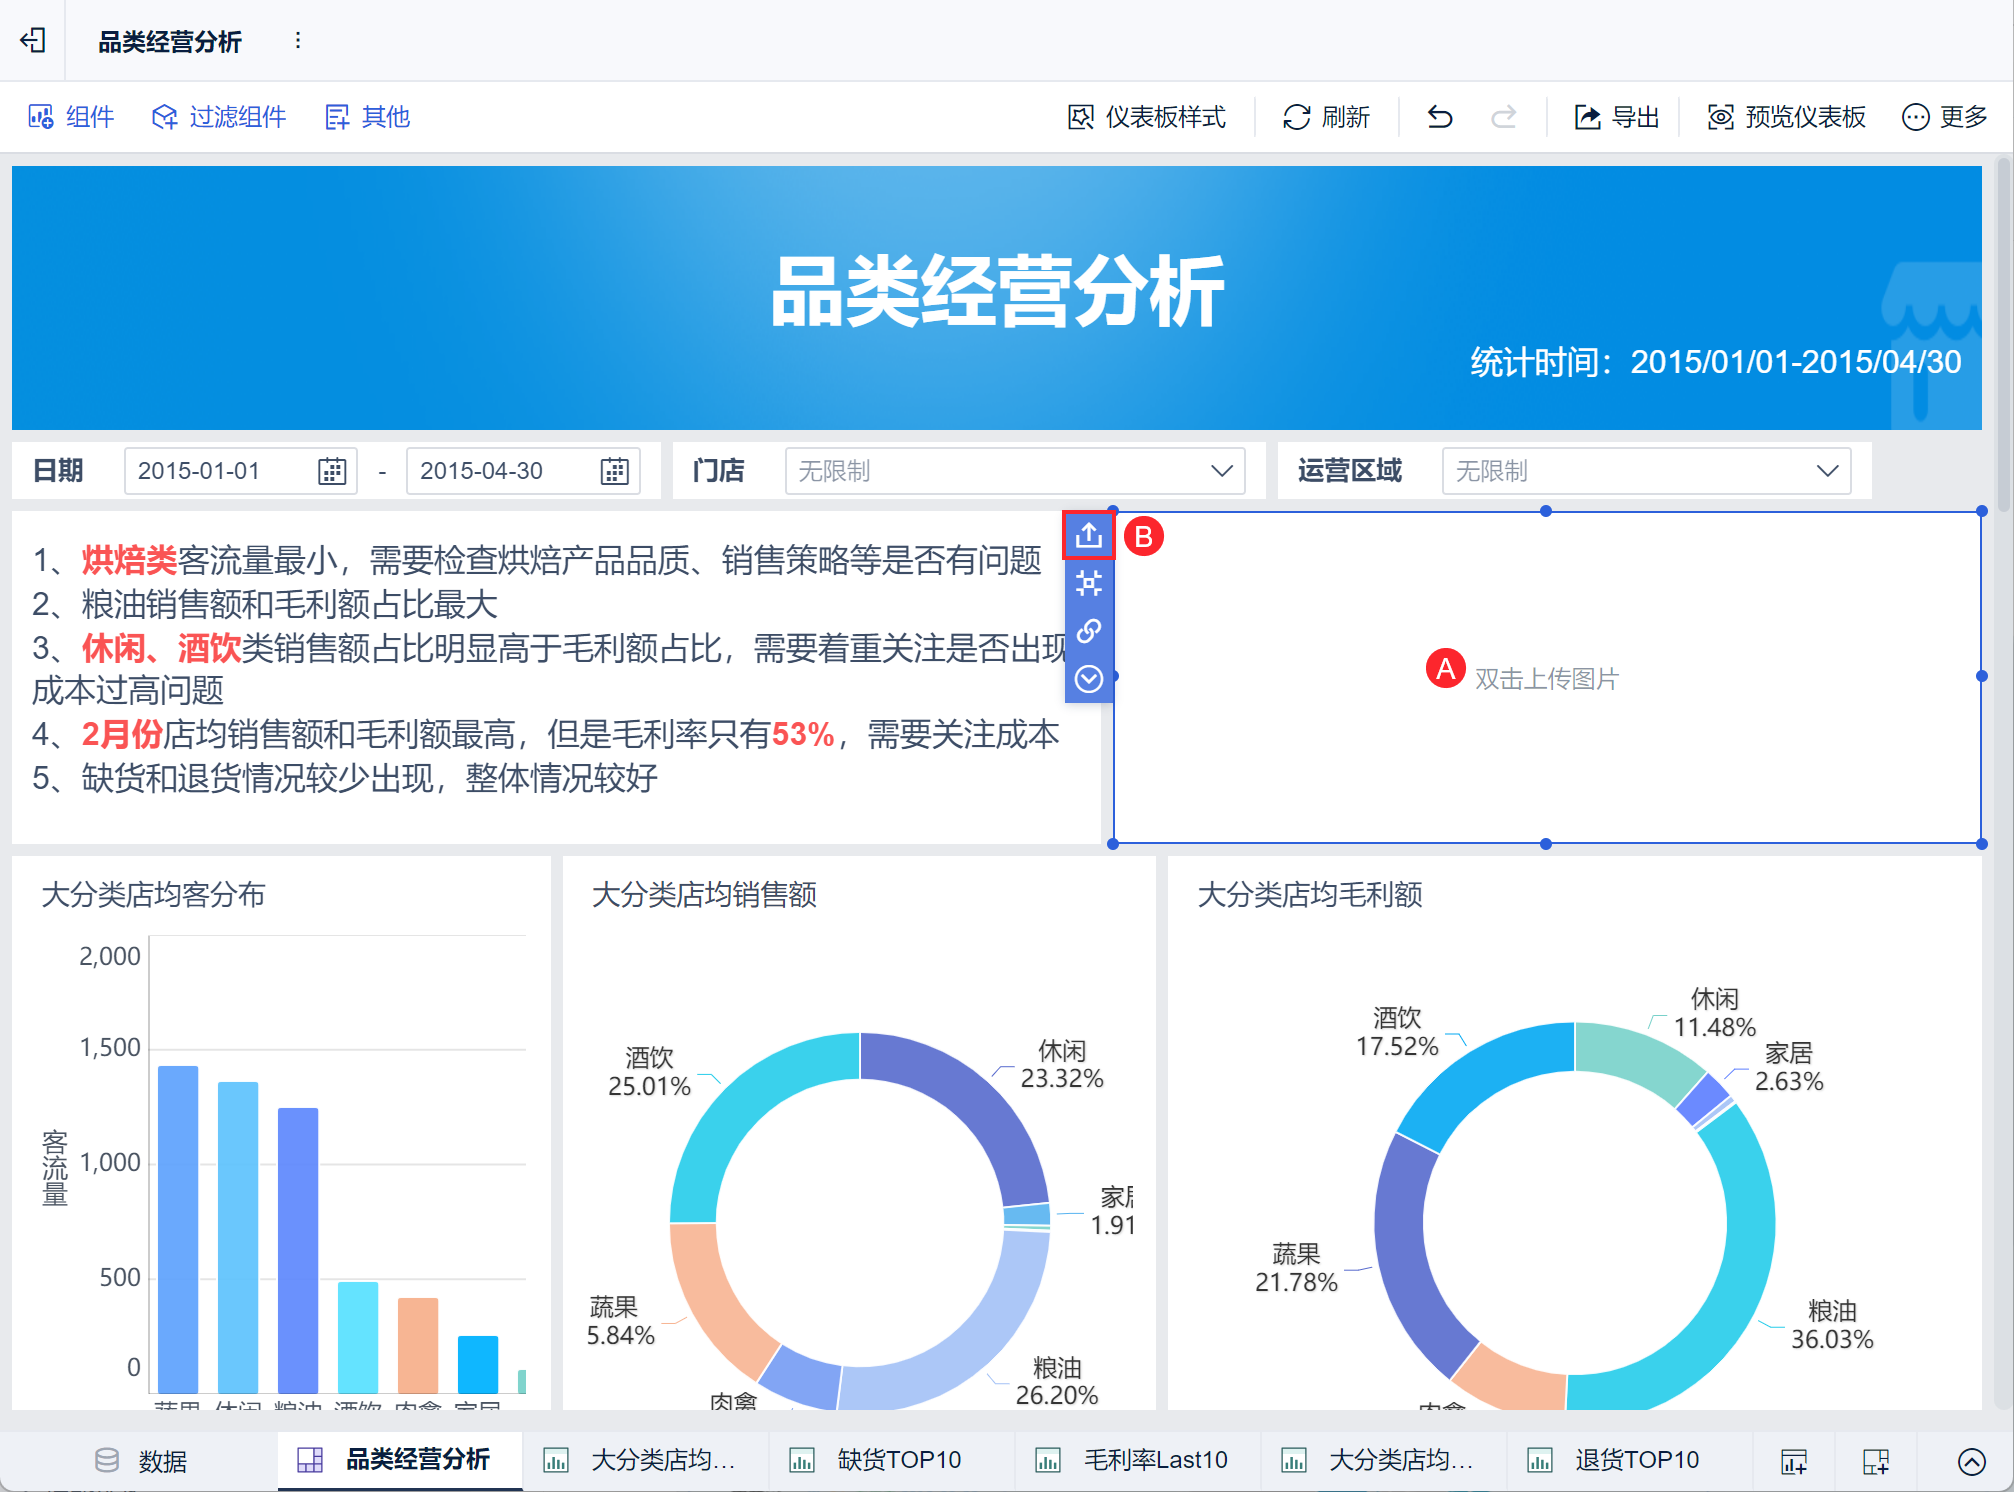Click the redo icon

point(1503,117)
